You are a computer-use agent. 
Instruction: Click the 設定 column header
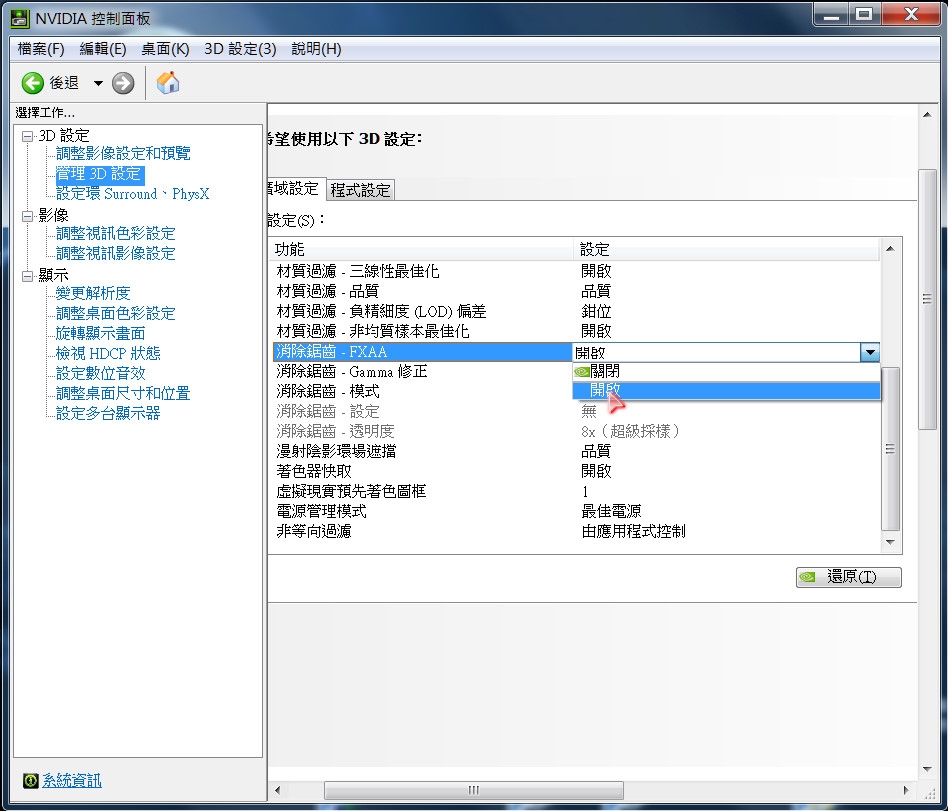pyautogui.click(x=726, y=249)
